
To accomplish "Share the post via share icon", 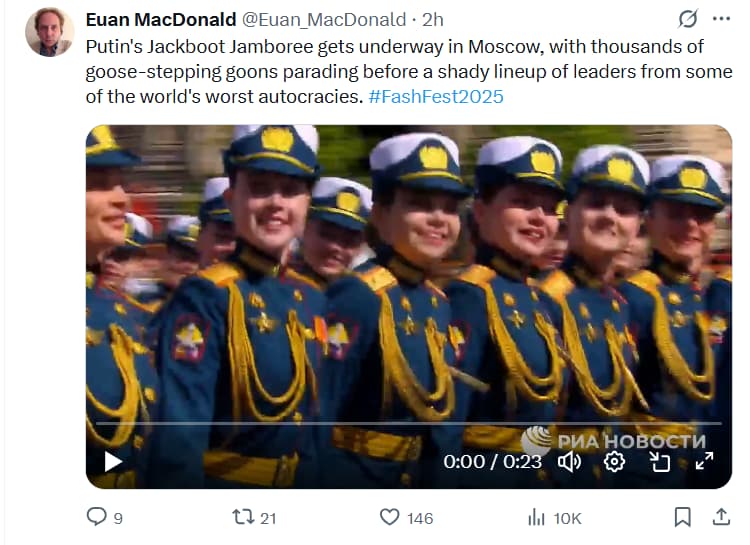I will coord(721,517).
